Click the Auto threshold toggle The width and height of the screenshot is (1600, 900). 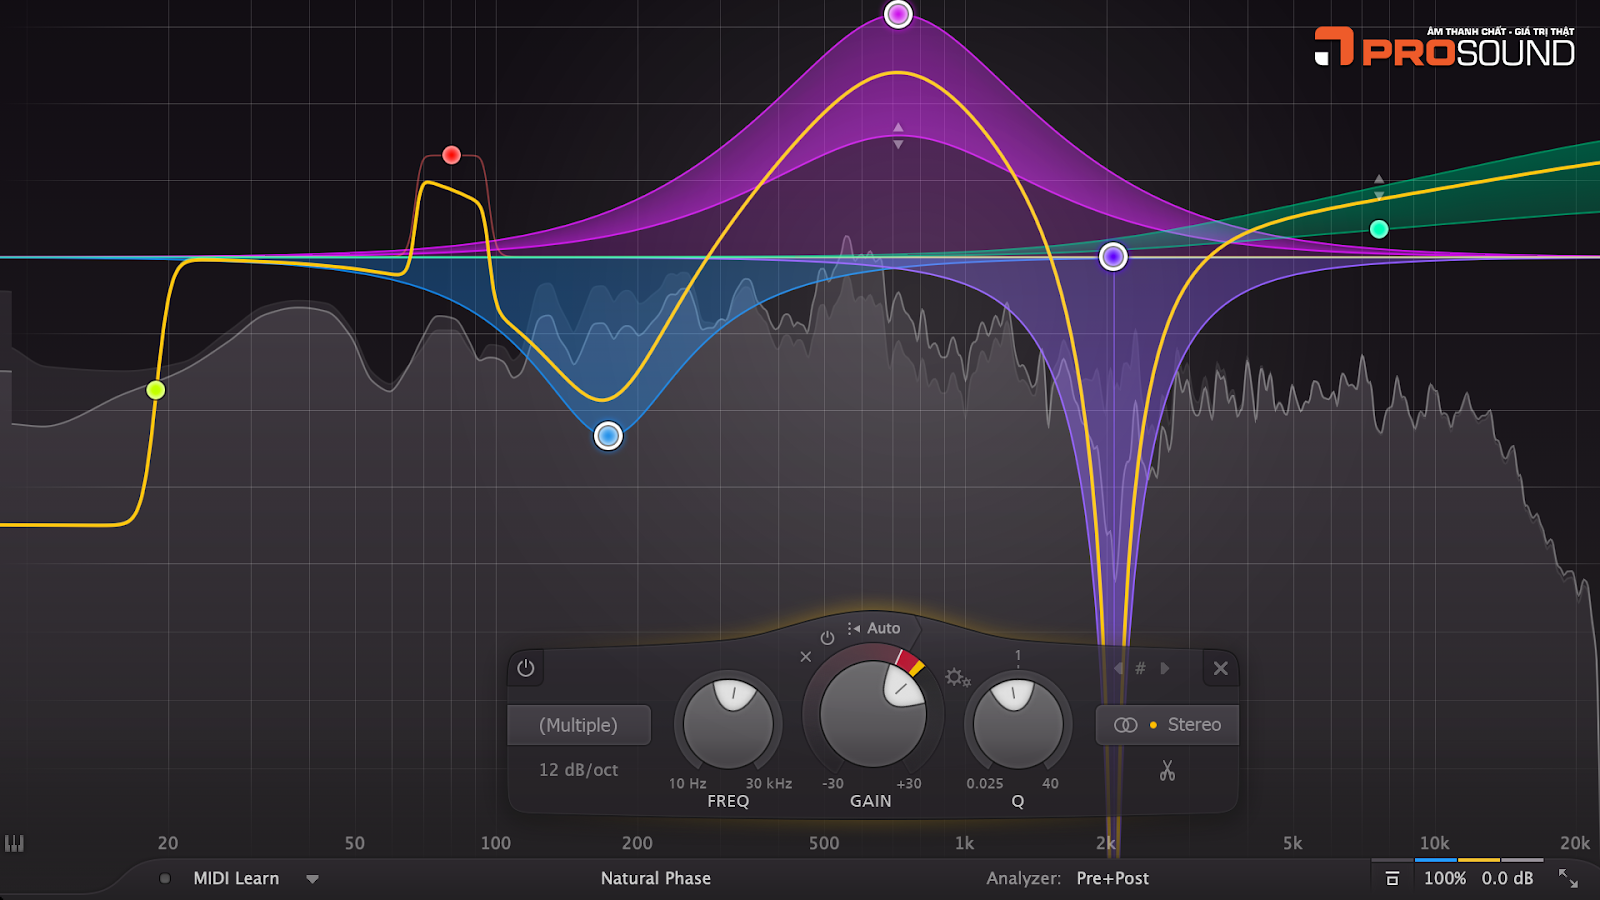tap(874, 628)
